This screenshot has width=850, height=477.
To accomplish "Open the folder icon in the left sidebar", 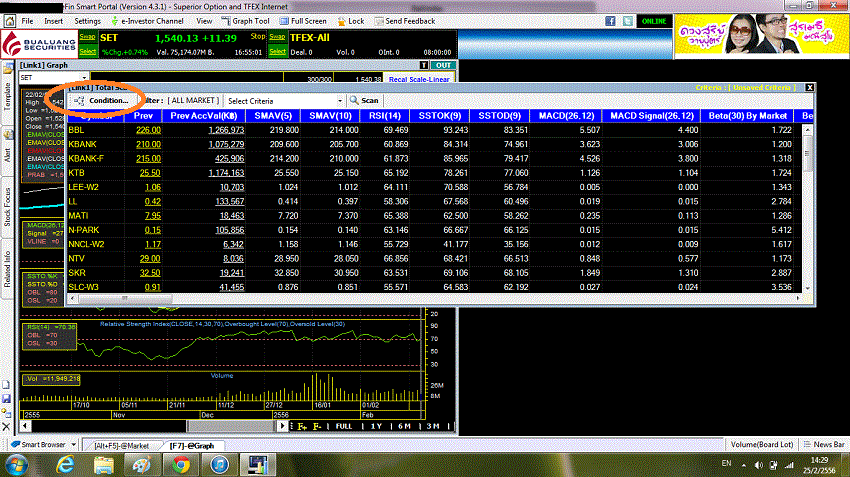I will coord(8,68).
